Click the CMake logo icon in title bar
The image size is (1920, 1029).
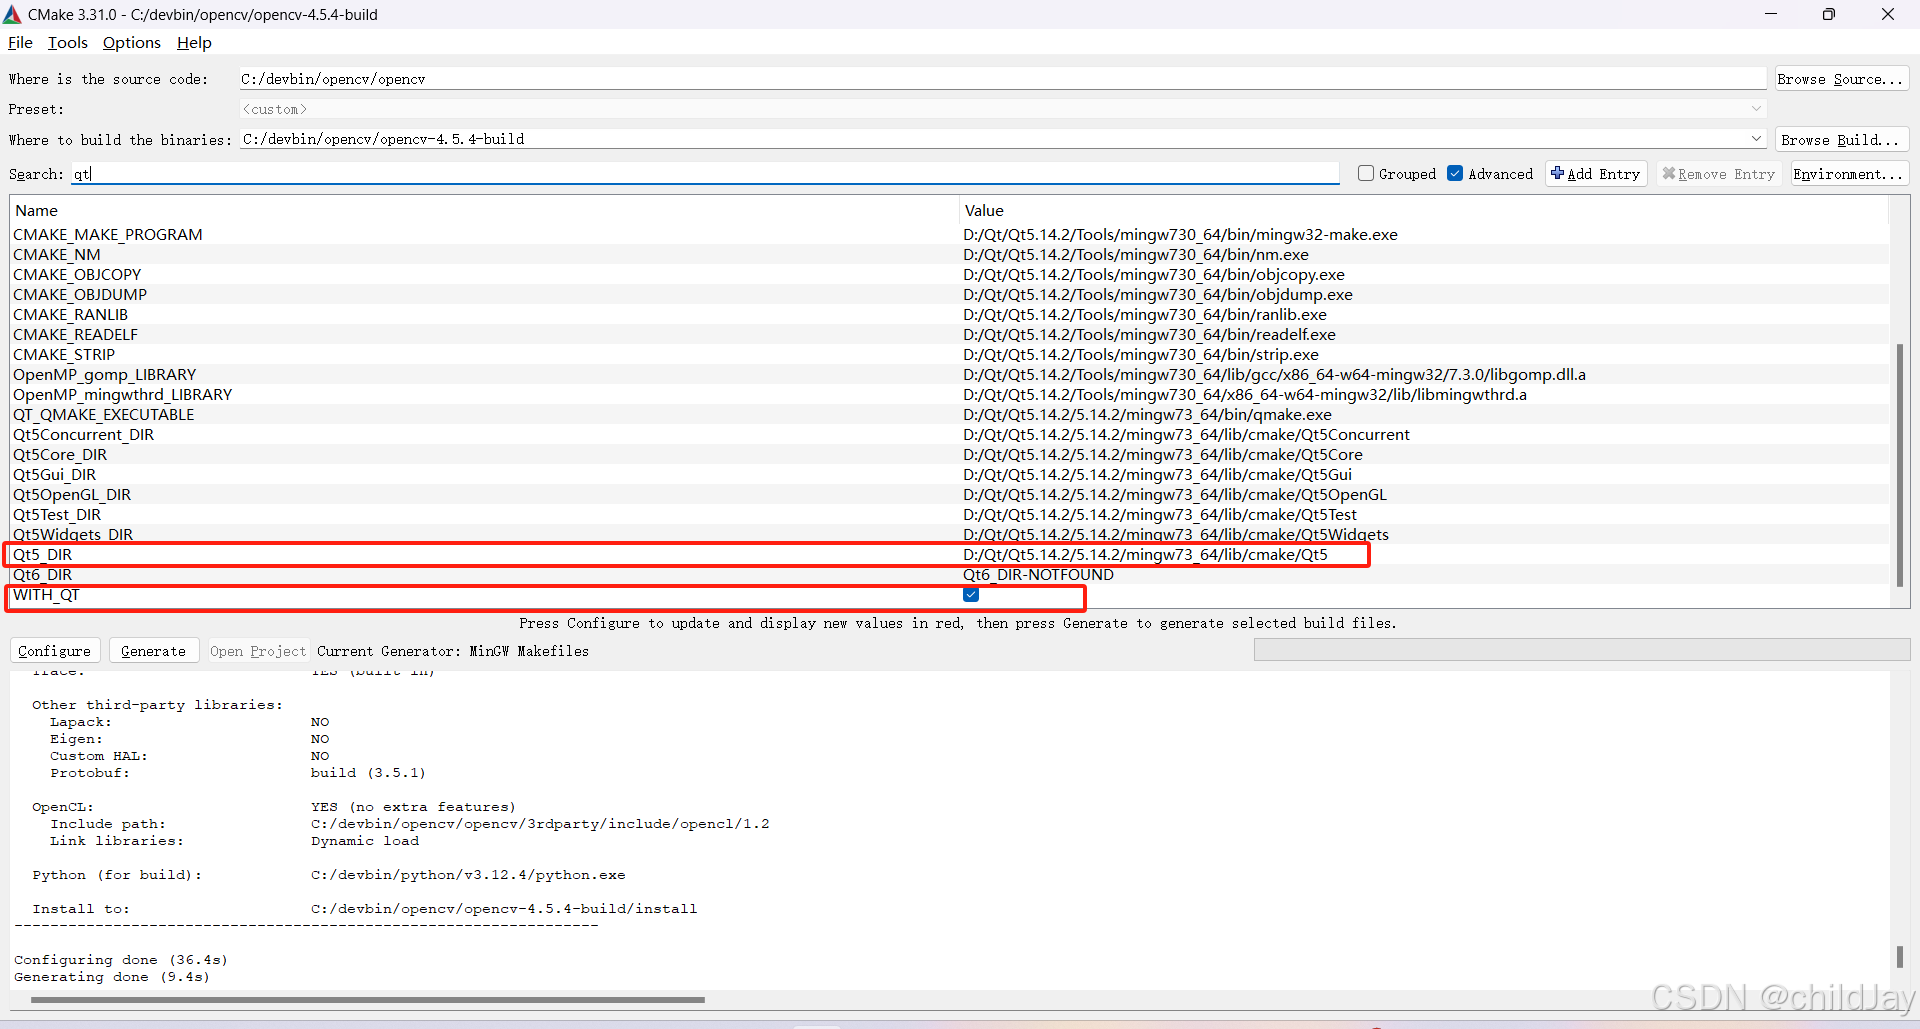(12, 14)
